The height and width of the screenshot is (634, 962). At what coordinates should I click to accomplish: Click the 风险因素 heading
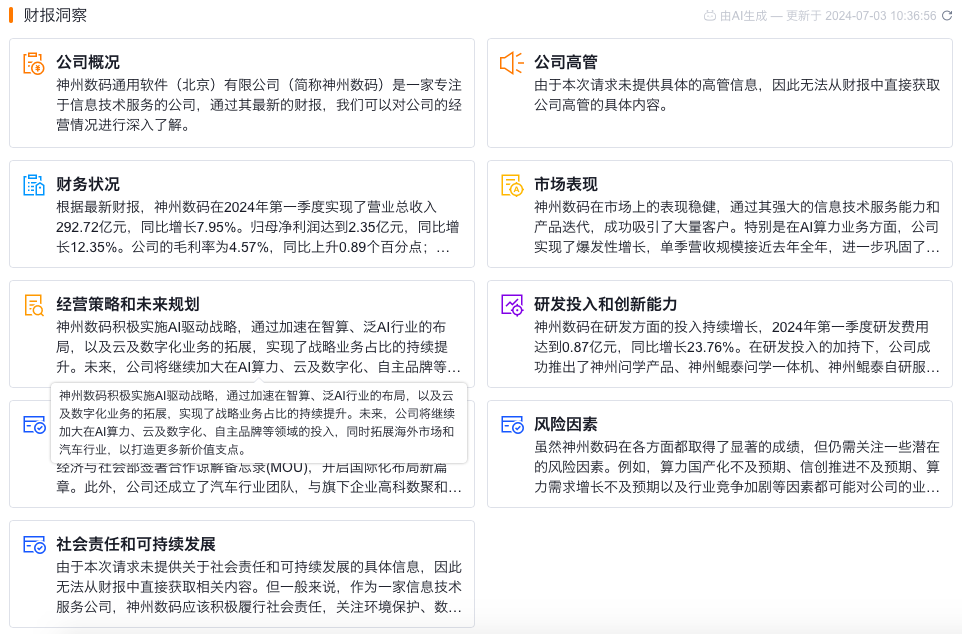[566, 424]
